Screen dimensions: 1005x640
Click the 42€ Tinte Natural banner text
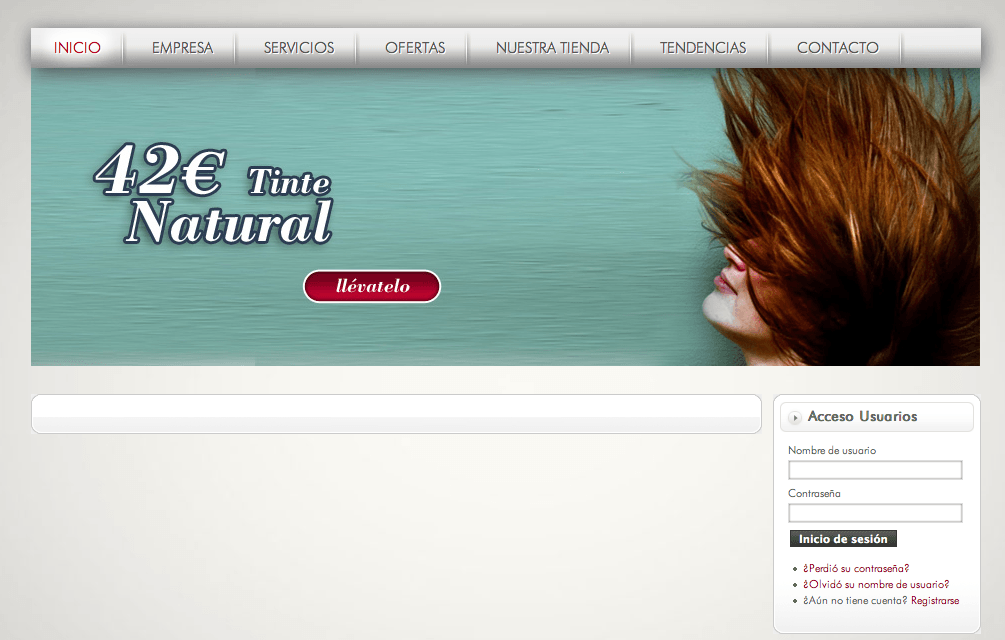tap(213, 193)
